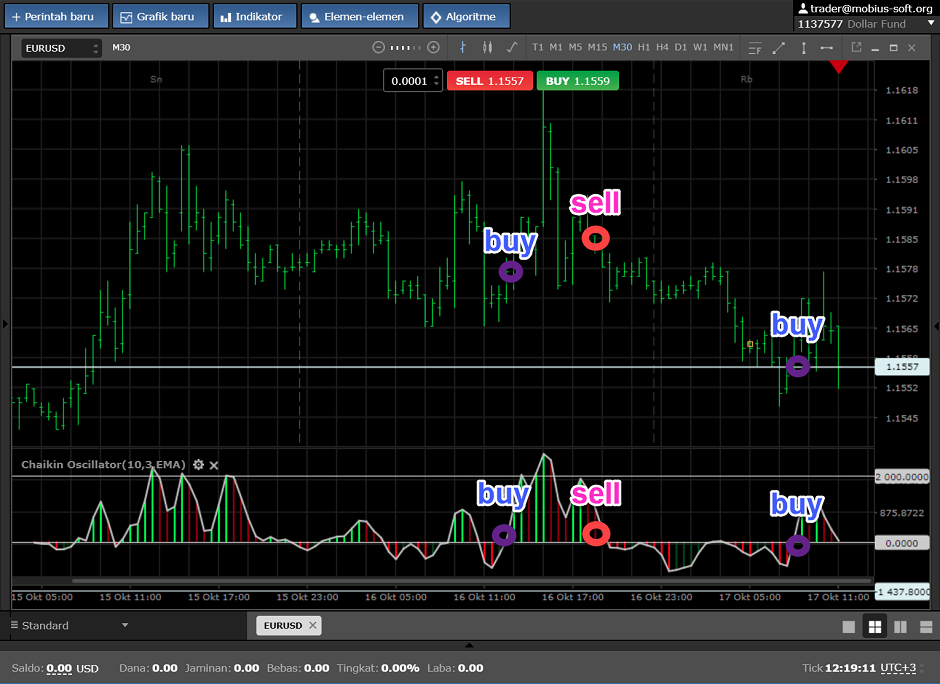Screen dimensions: 940x684
Task: Switch to two-column chart layout
Action: point(900,627)
